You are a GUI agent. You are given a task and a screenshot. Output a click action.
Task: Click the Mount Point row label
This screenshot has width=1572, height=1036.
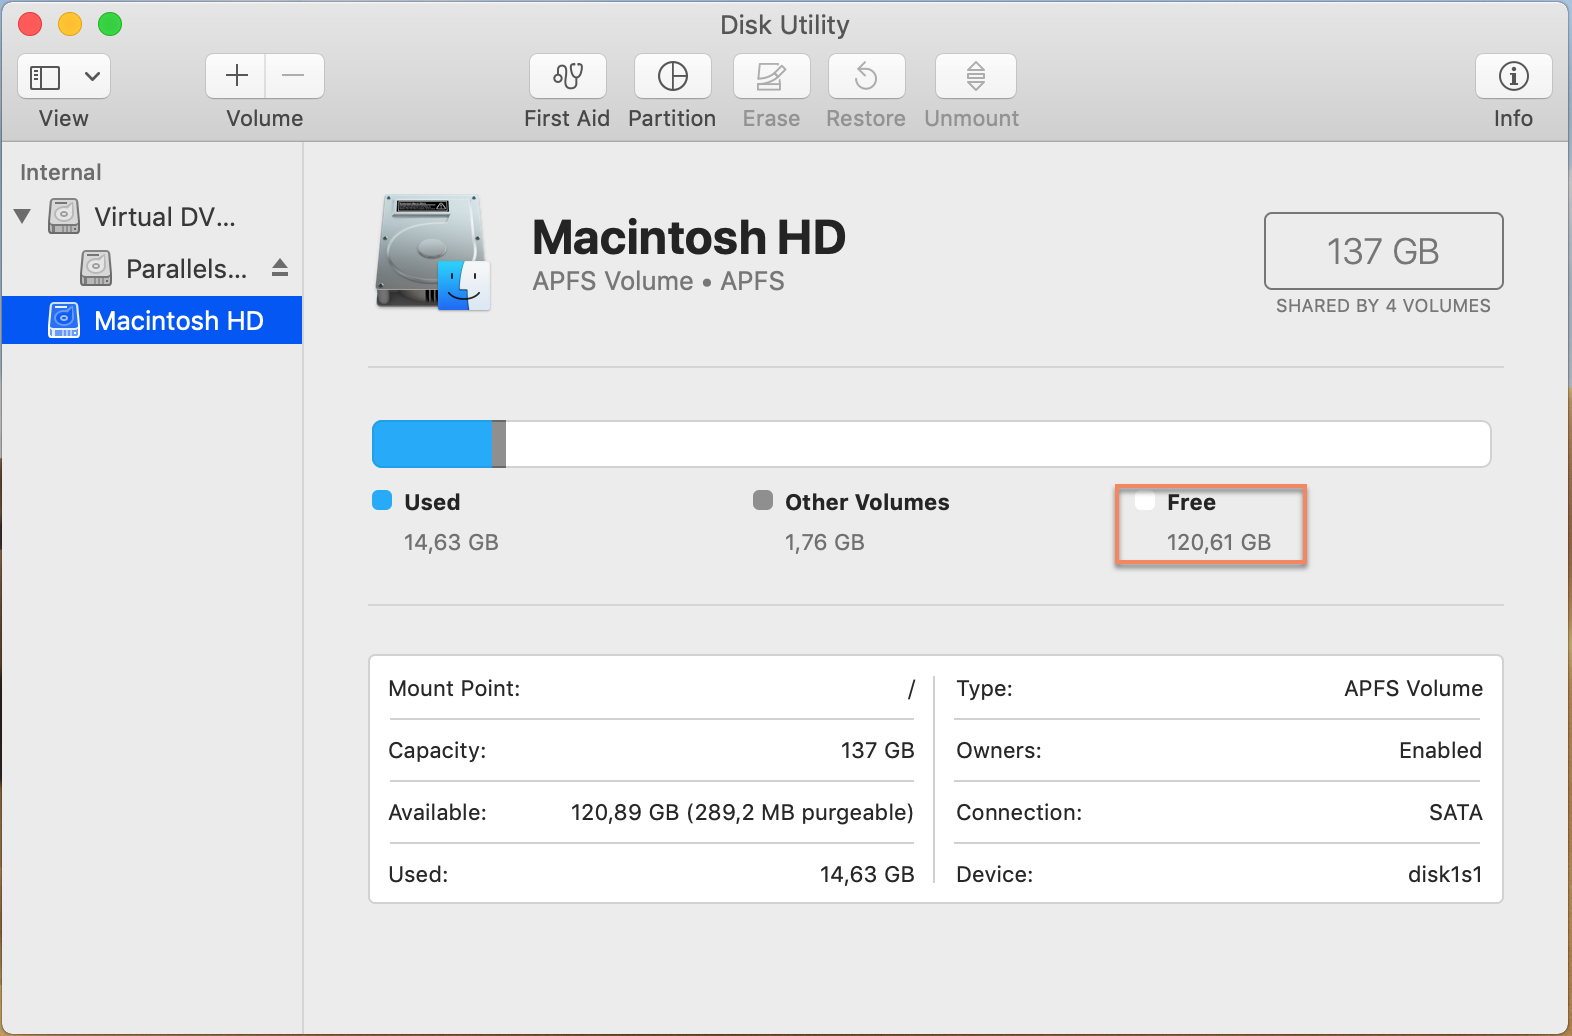click(454, 689)
